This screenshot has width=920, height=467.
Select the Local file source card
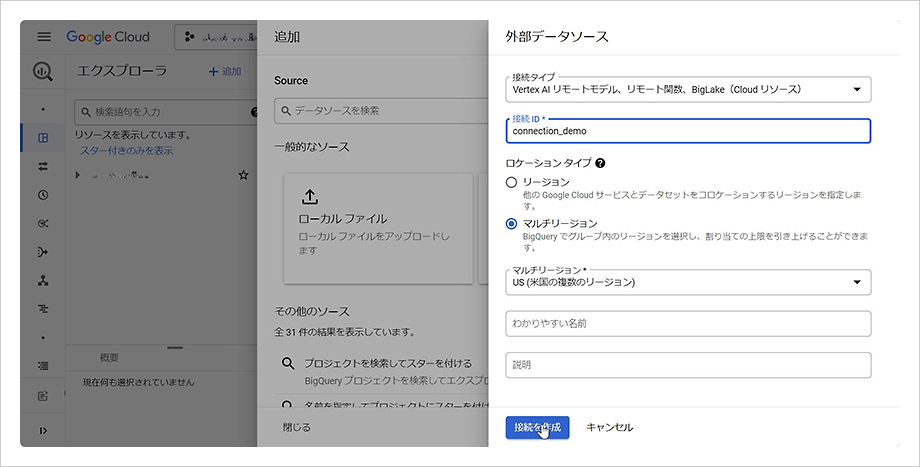(378, 229)
